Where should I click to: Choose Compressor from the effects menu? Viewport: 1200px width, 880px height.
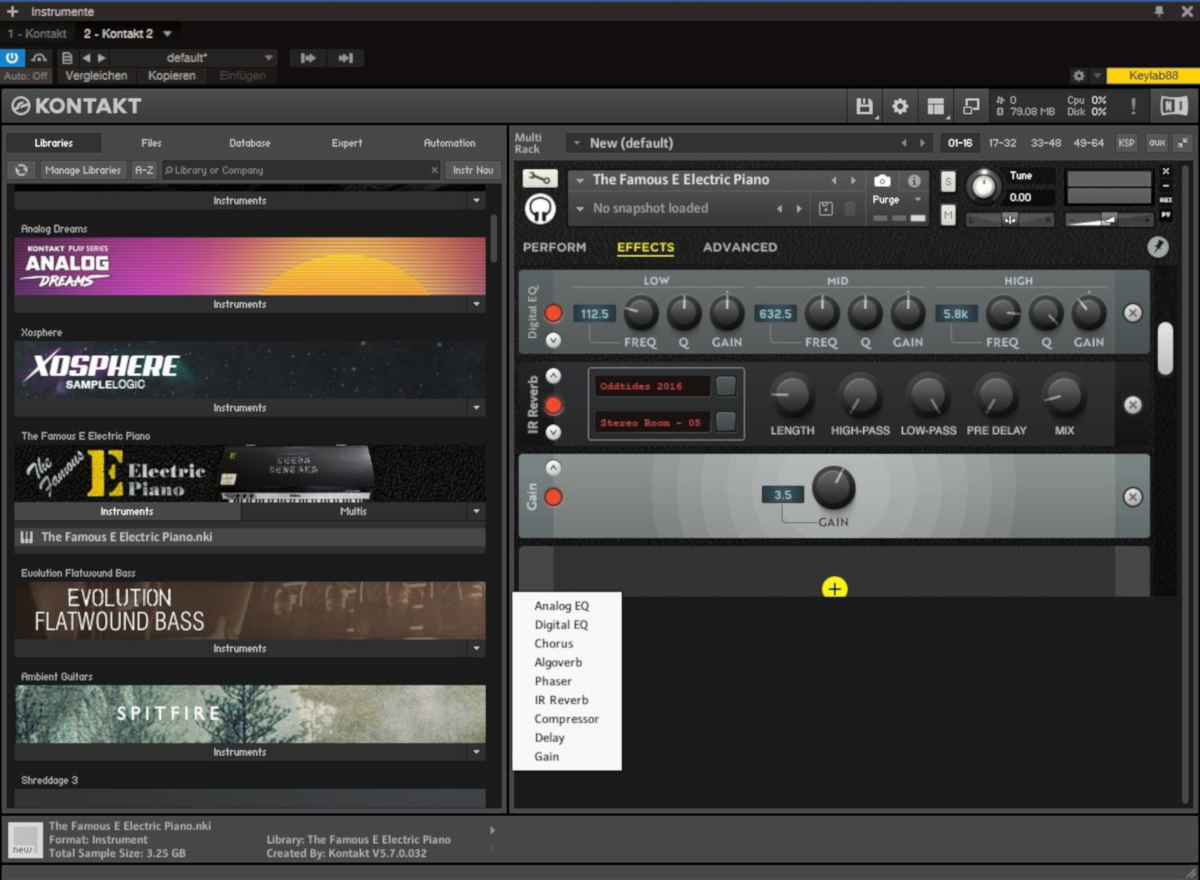point(567,719)
